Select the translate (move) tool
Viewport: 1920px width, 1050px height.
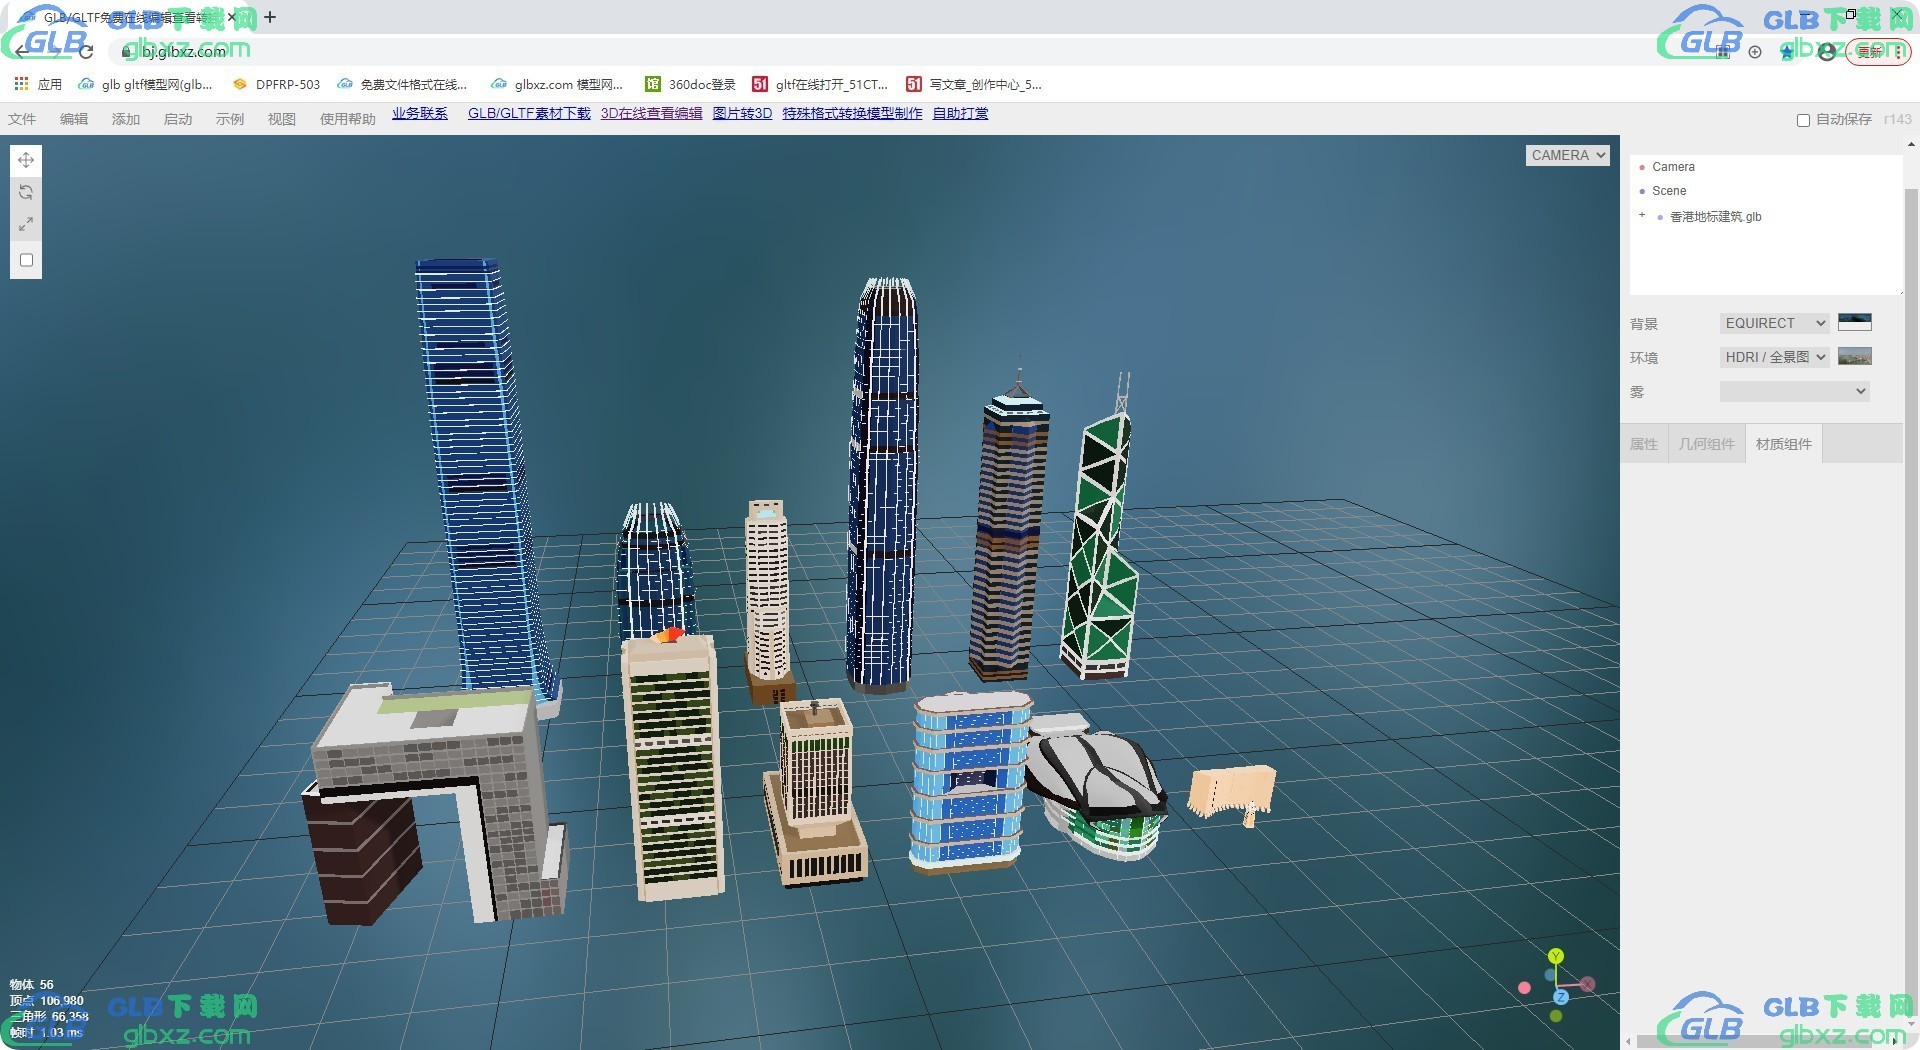pos(26,160)
